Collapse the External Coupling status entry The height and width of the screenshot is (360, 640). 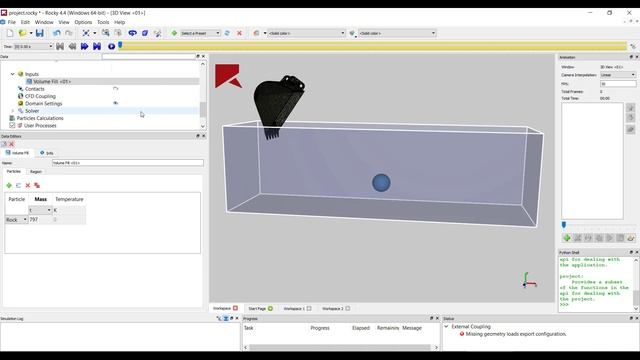[446, 327]
